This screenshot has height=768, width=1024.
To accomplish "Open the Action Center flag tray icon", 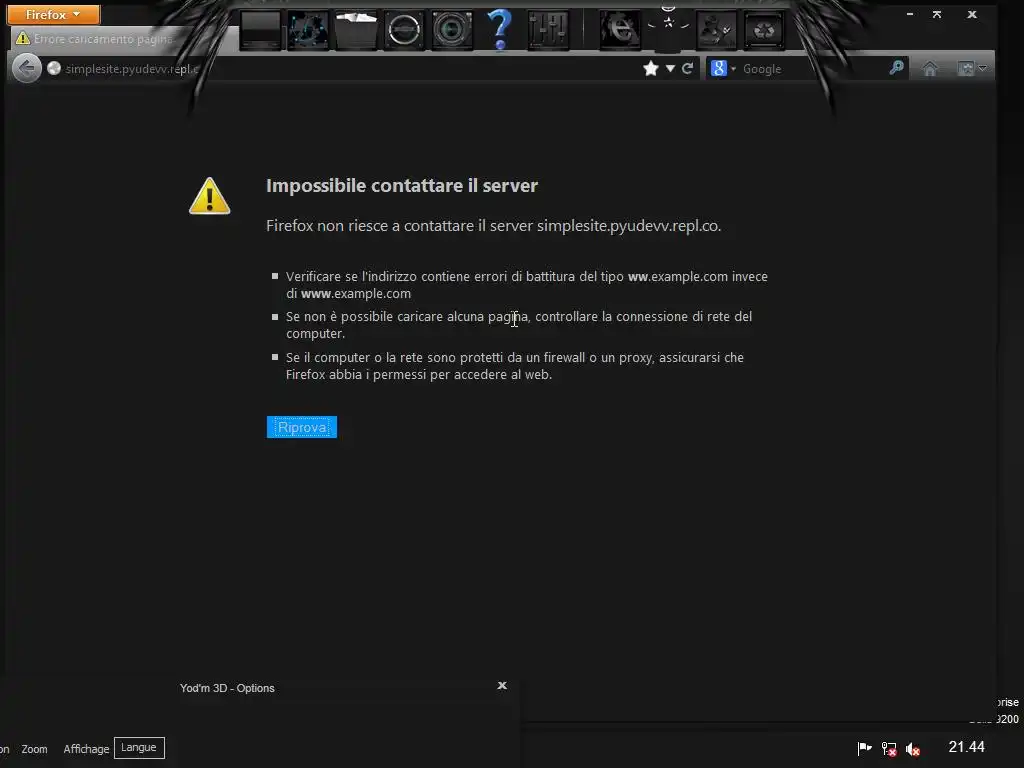I will [x=864, y=748].
